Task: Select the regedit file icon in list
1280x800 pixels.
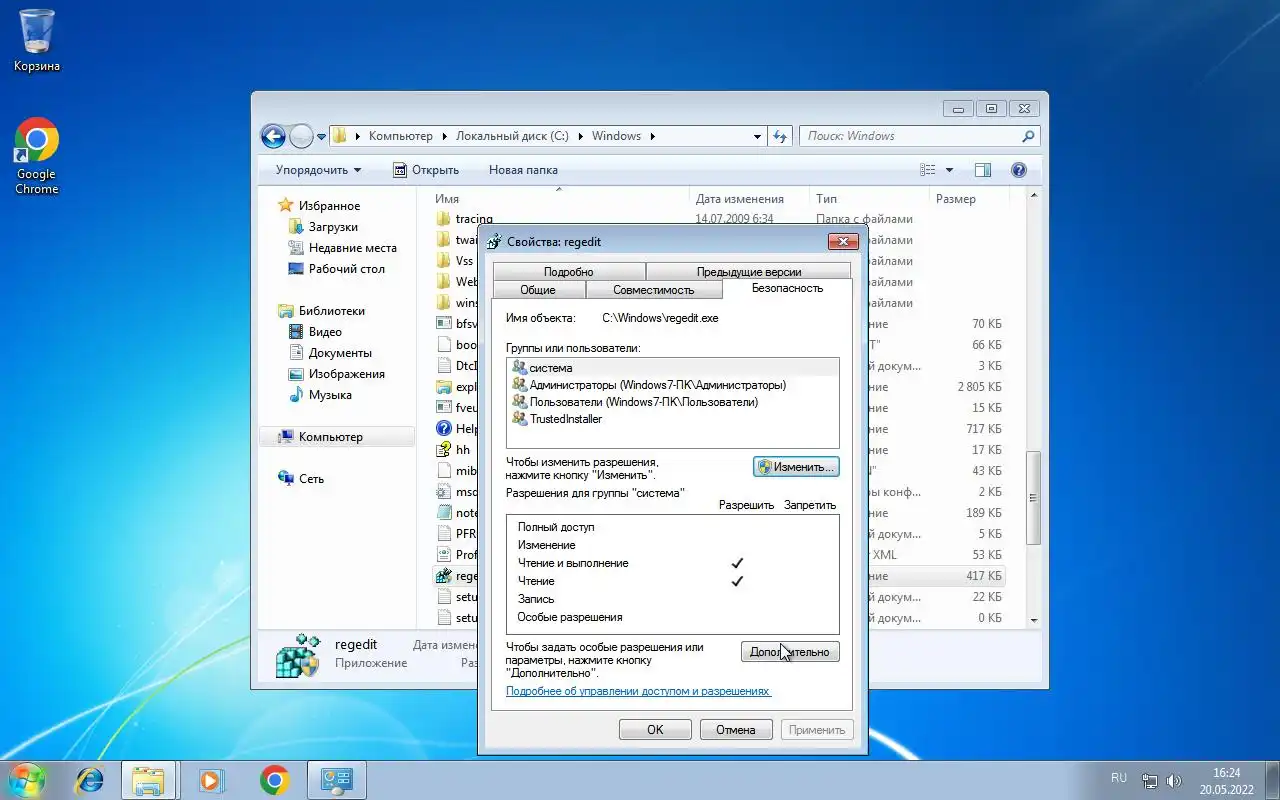Action: coord(445,576)
